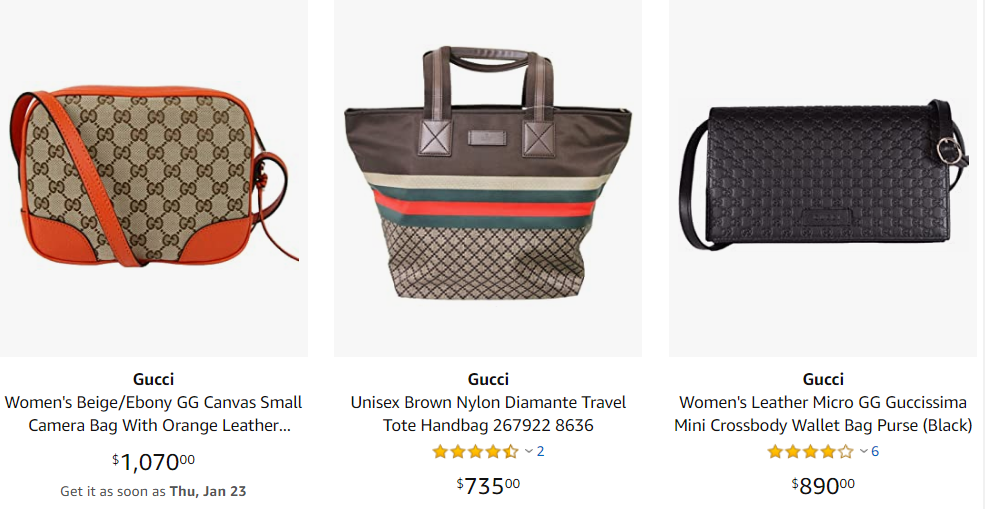Expand the rating breakdown chevron for the tote handbag
Viewport: 985px width, 509px height.
pos(529,452)
